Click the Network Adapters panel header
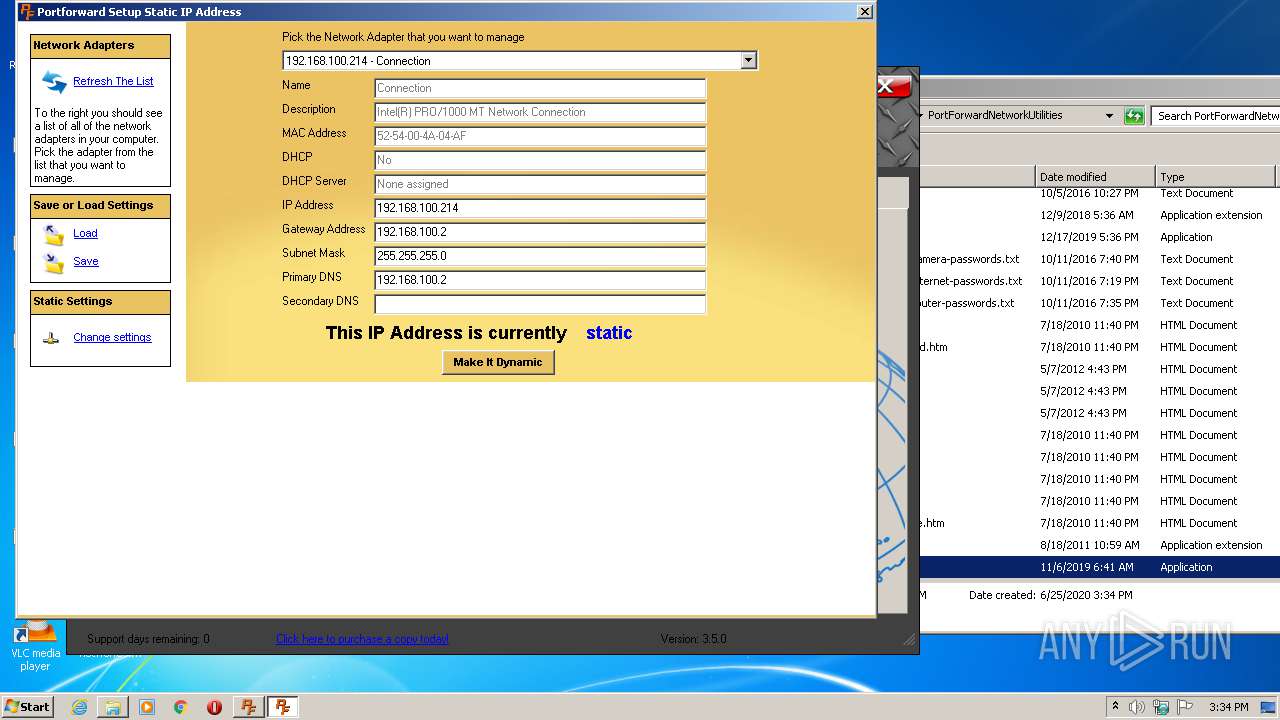 [x=100, y=46]
